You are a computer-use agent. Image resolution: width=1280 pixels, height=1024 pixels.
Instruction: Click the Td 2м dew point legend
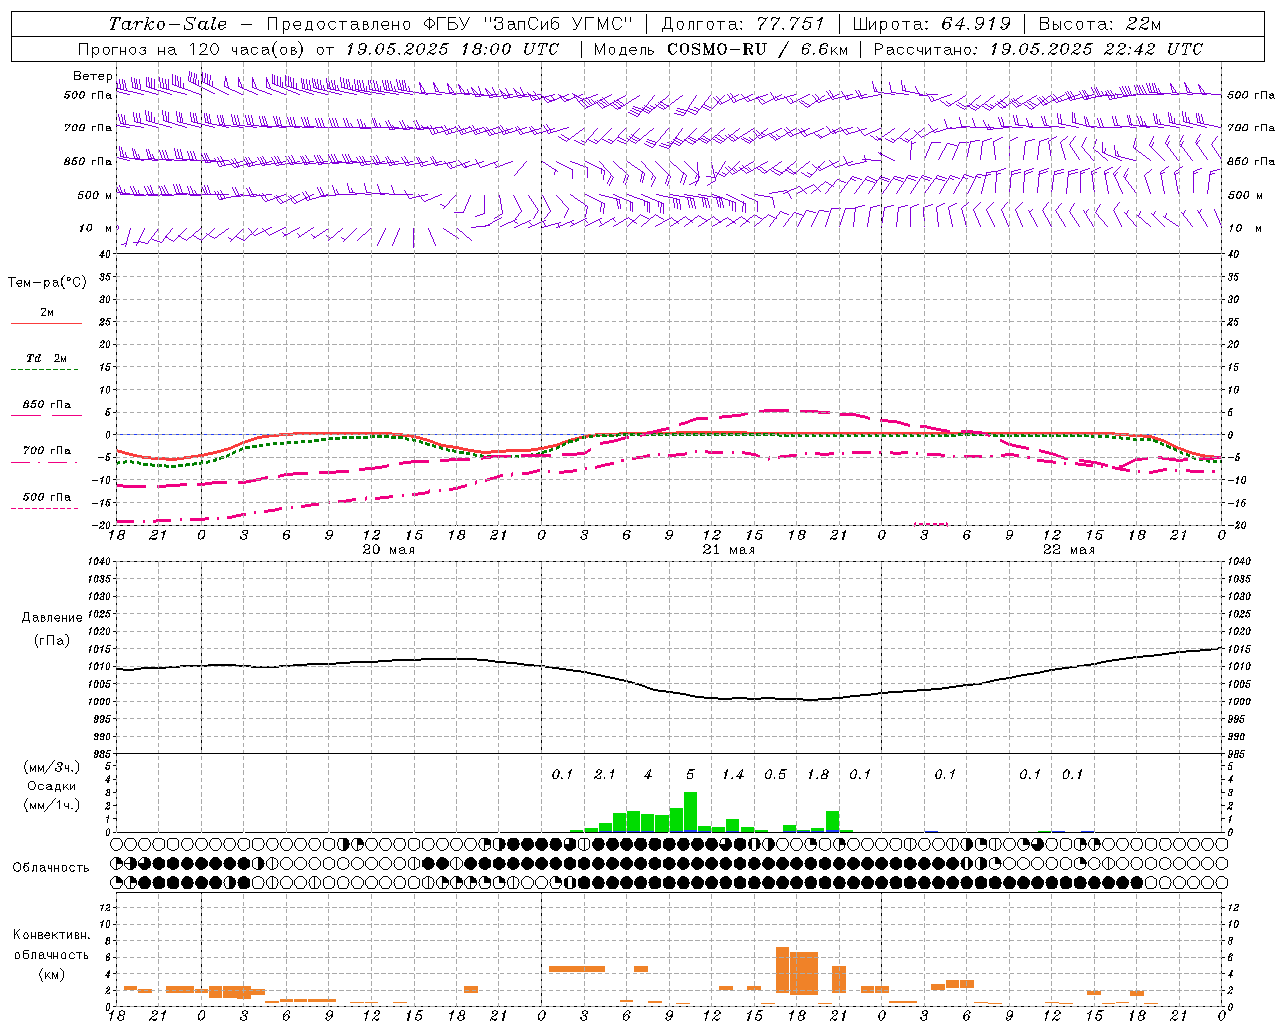[46, 358]
